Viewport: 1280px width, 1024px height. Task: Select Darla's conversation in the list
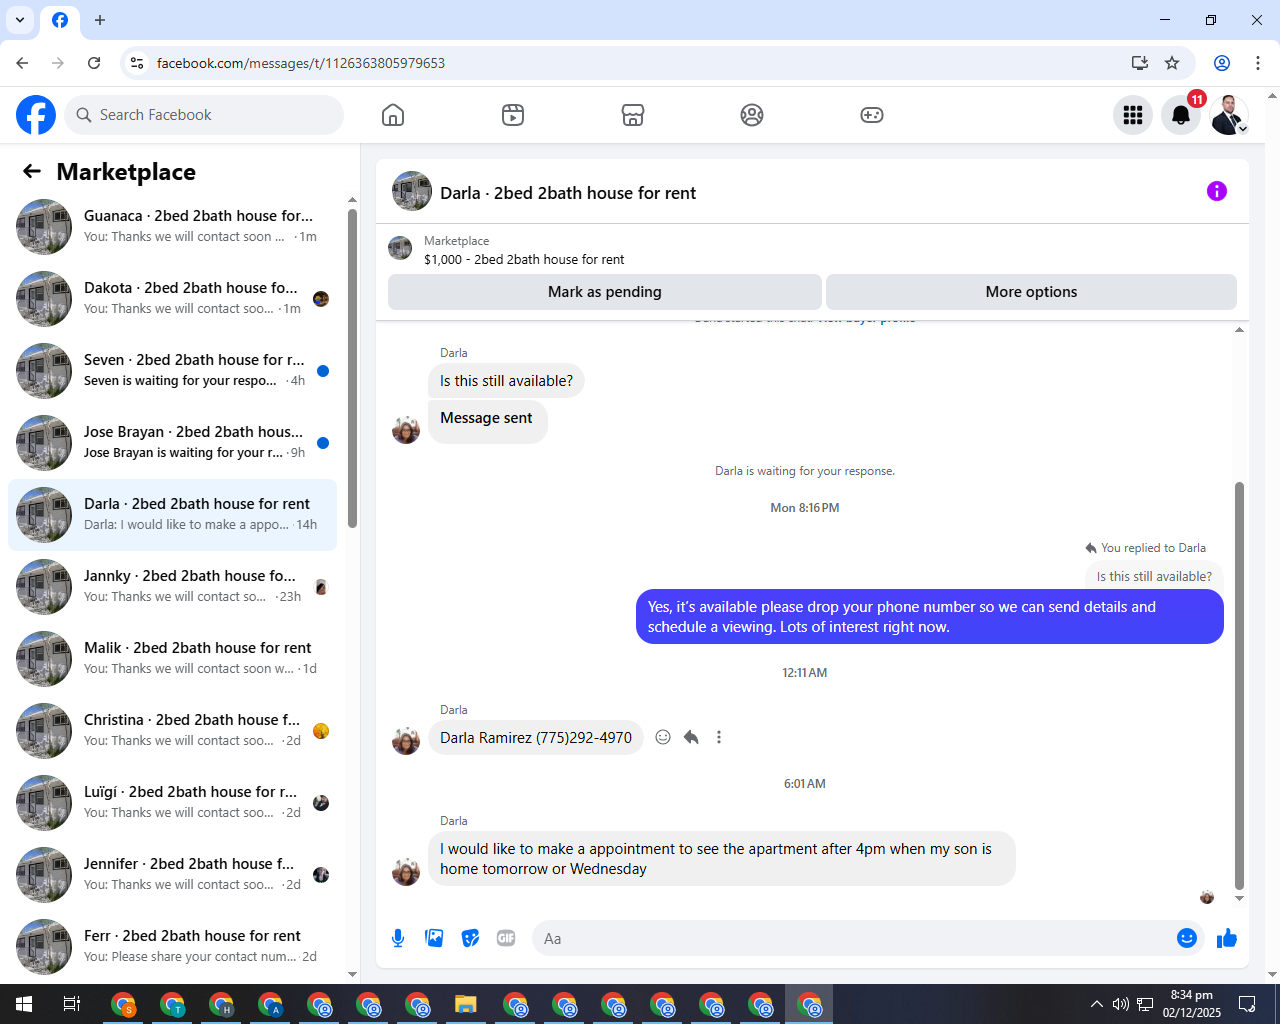click(x=172, y=515)
